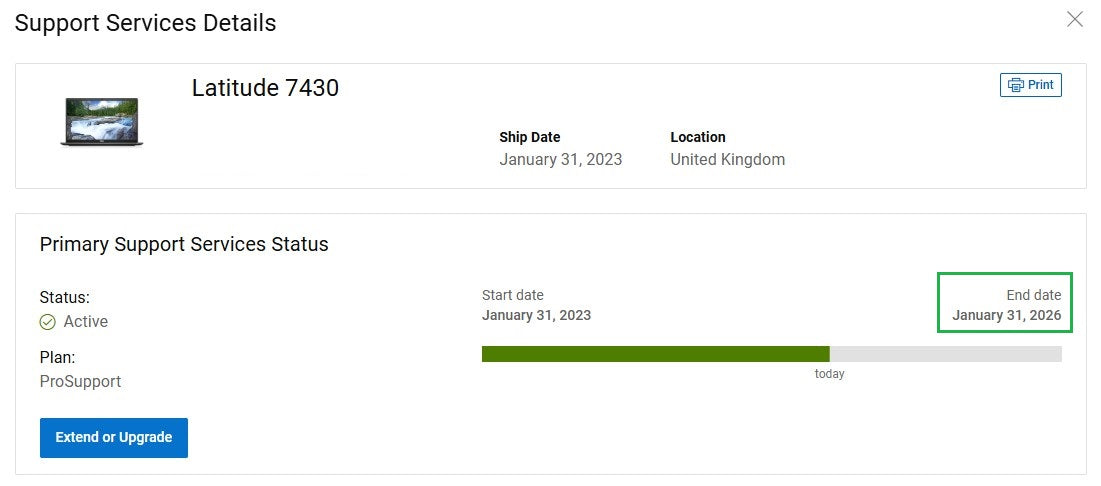Viewport: 1101px width, 486px height.
Task: Click the Support Services Details title
Action: point(145,23)
